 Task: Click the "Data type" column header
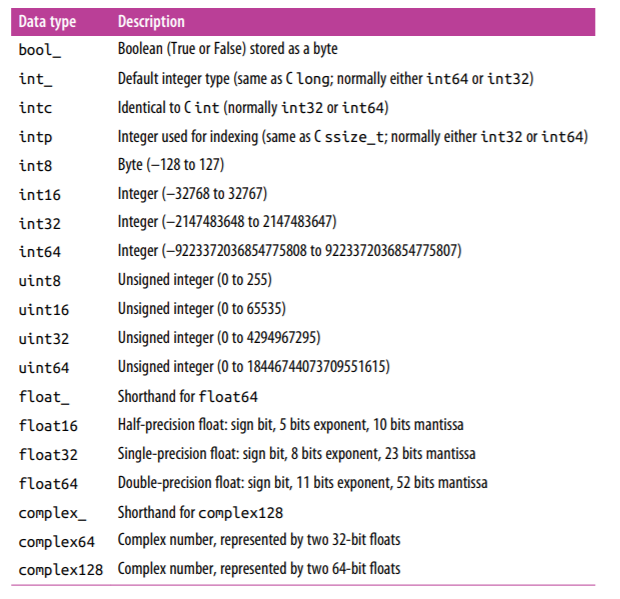pos(49,21)
